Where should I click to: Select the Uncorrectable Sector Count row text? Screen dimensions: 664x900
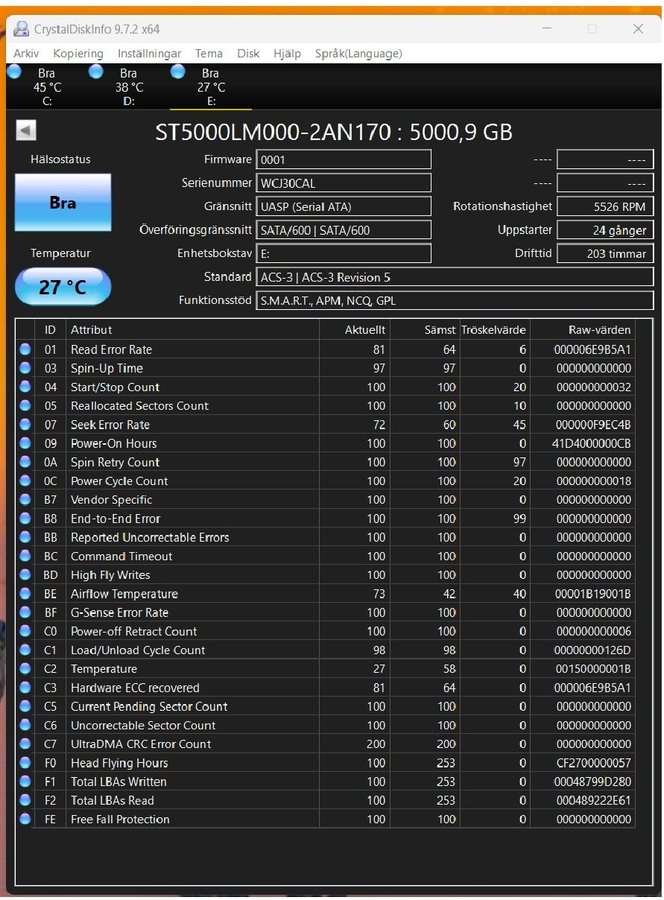click(x=143, y=725)
